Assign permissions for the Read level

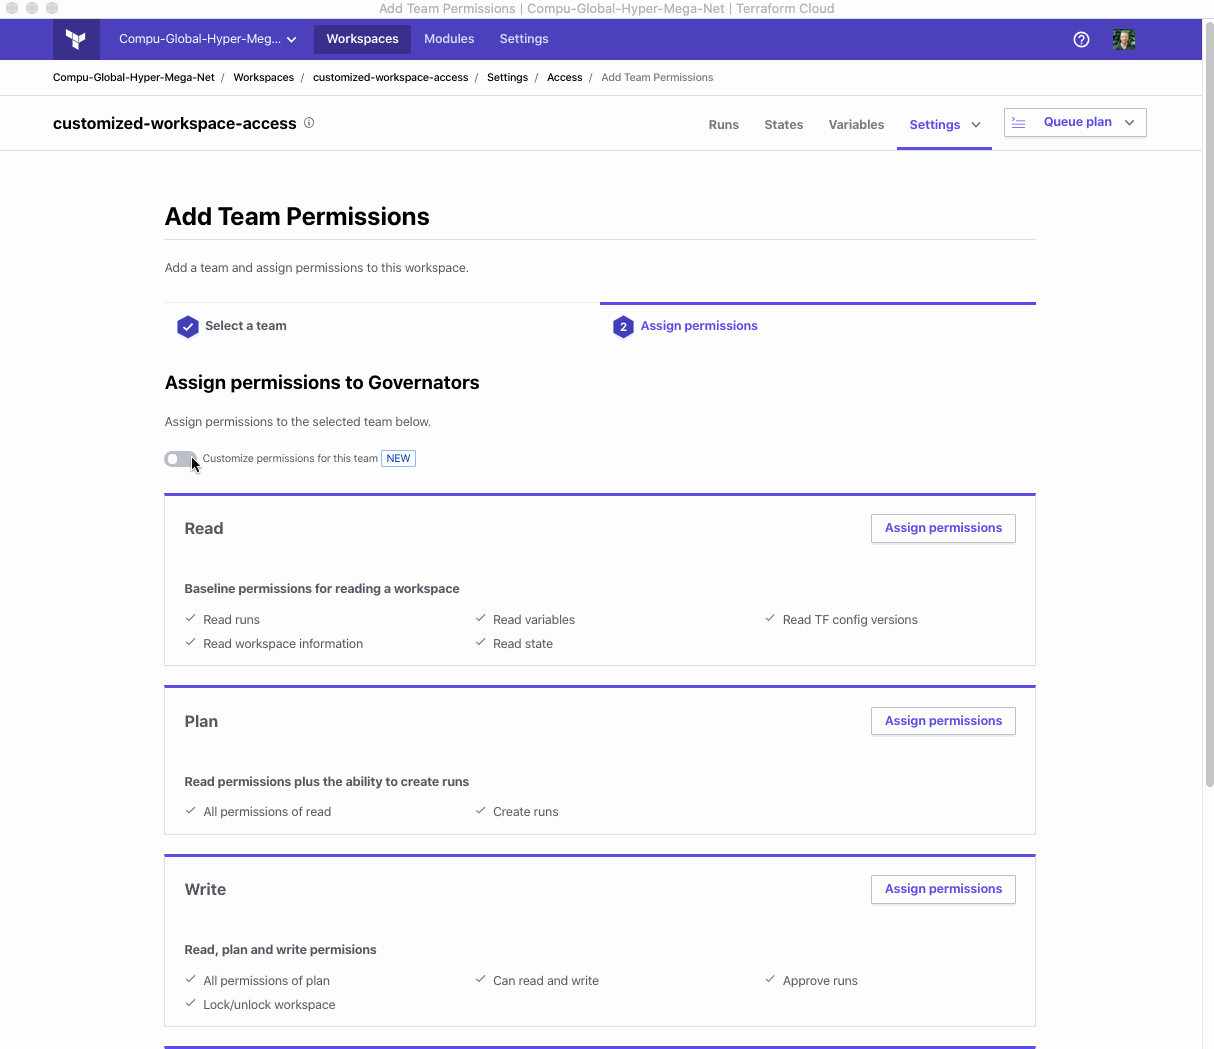(943, 528)
